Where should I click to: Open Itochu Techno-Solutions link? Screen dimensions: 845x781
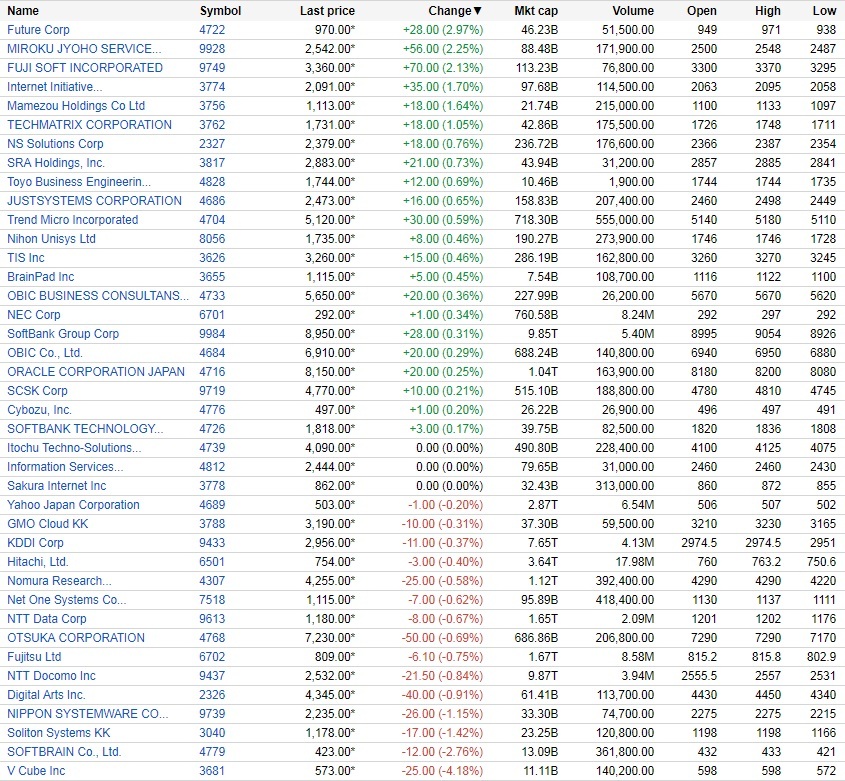pos(74,448)
